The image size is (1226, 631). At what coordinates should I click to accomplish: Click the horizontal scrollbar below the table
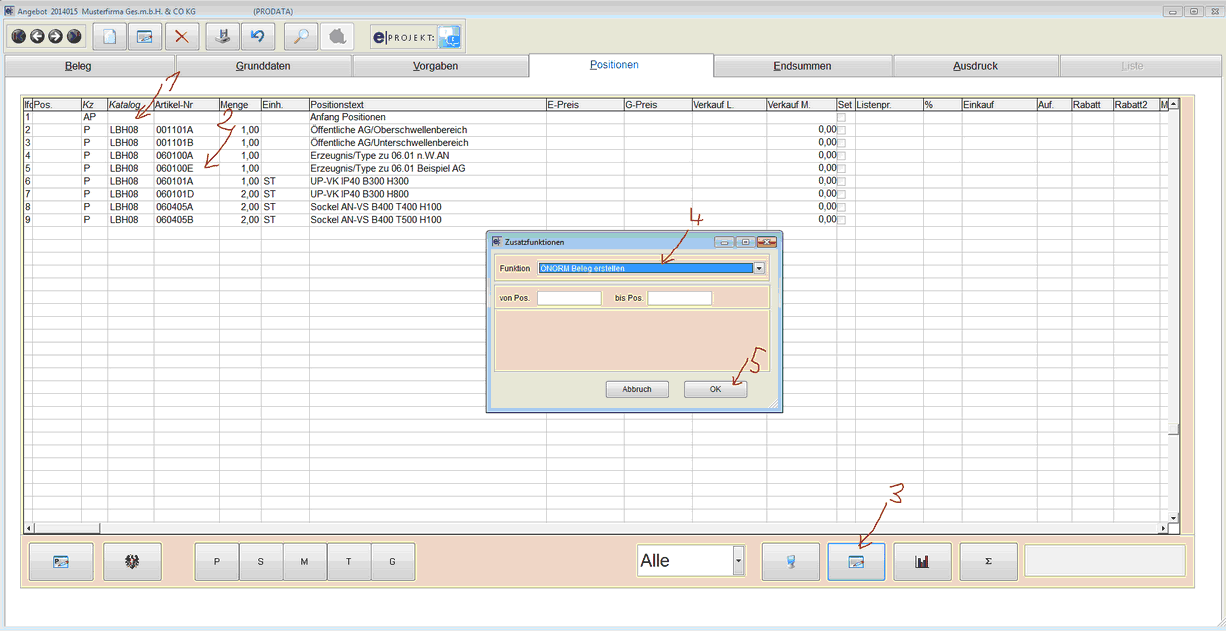[600, 527]
